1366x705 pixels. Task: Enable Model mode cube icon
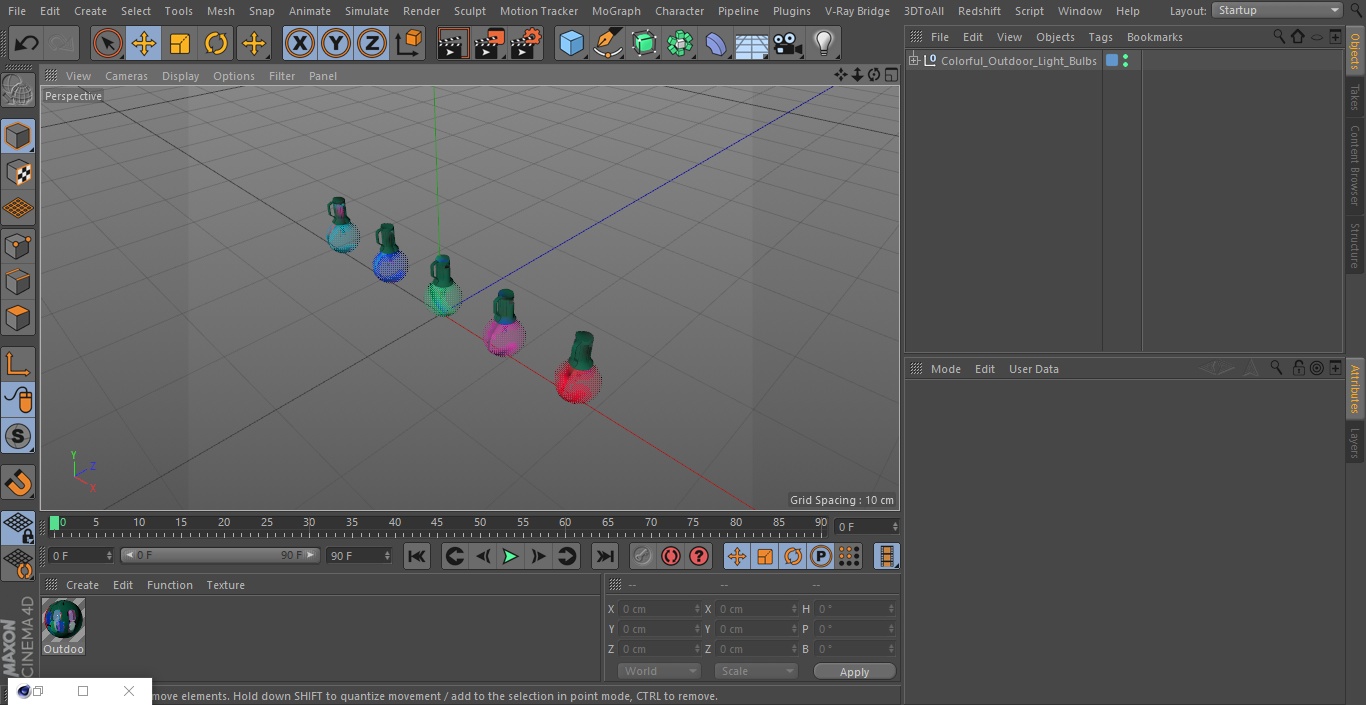18,136
